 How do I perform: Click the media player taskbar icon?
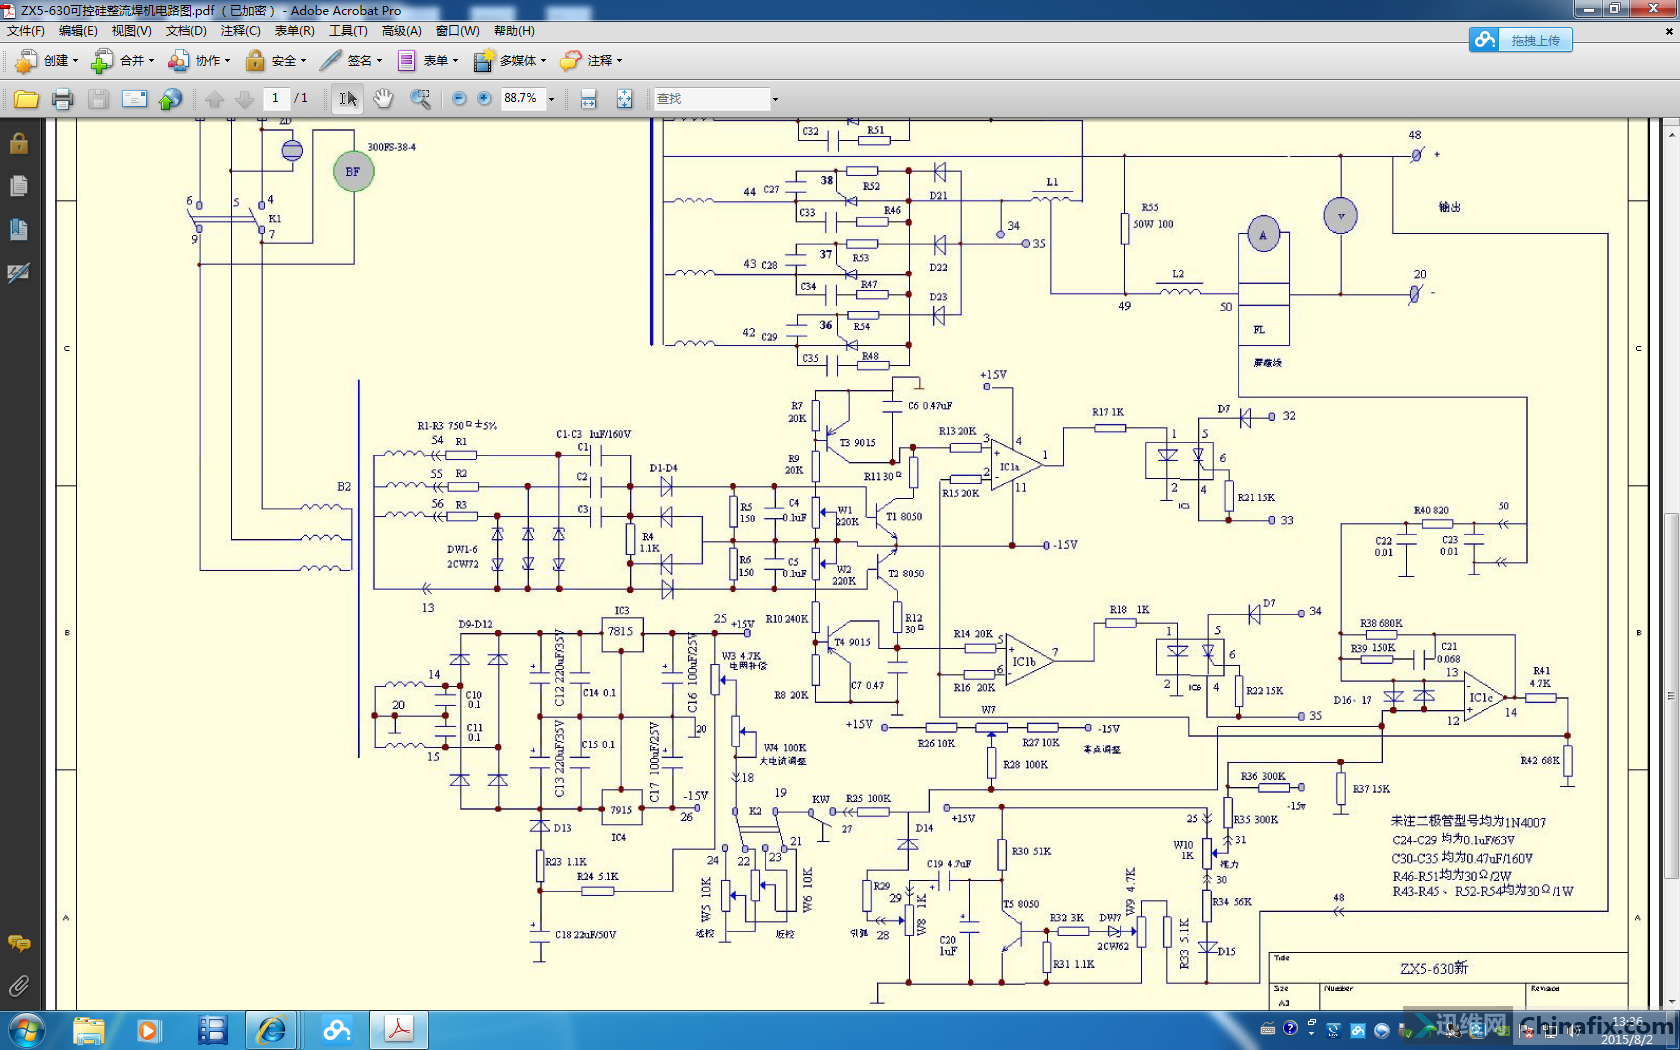(148, 1030)
